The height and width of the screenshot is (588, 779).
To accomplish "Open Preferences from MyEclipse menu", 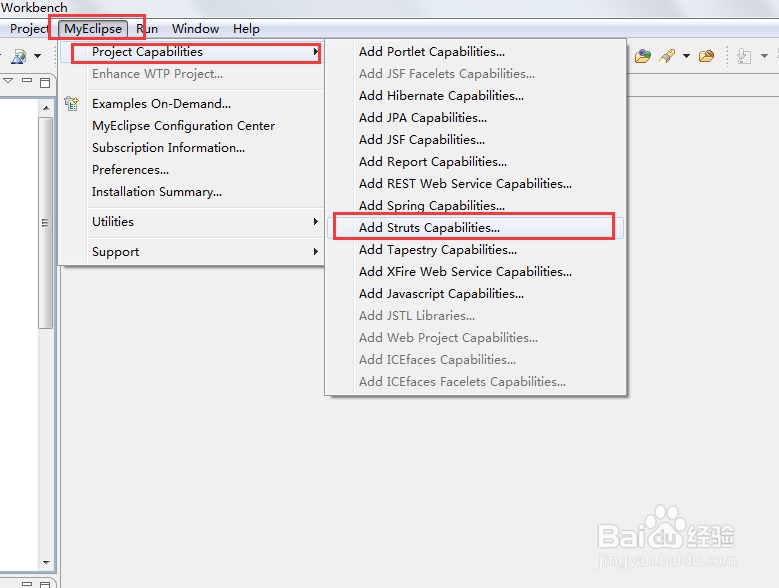I will [x=193, y=169].
